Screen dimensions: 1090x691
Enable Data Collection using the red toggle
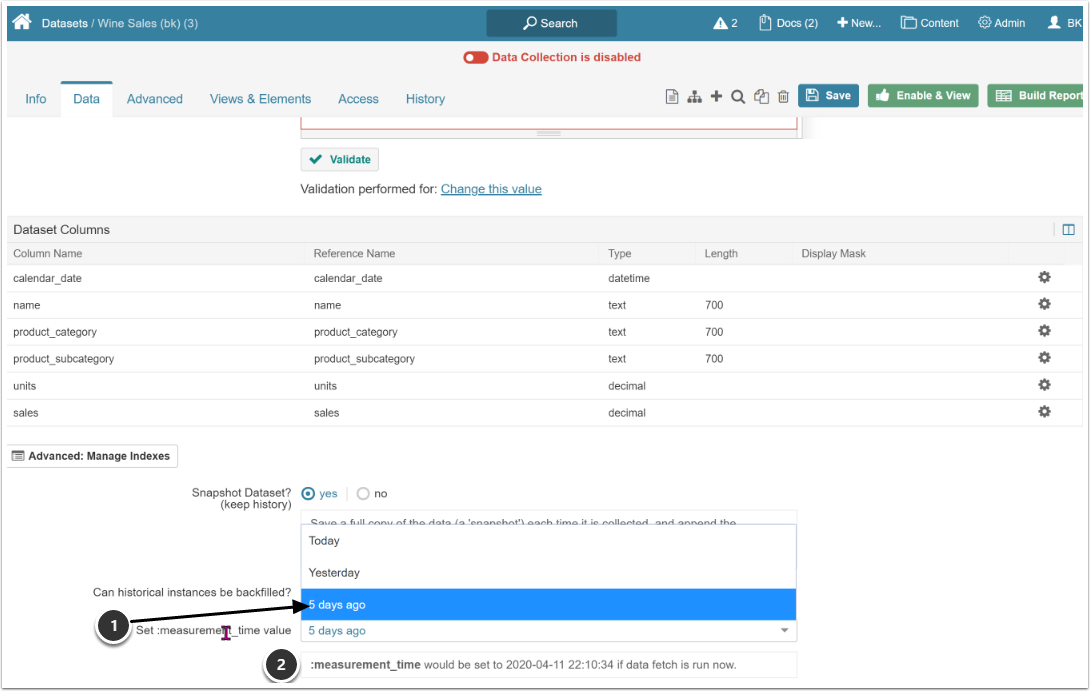pyautogui.click(x=478, y=57)
